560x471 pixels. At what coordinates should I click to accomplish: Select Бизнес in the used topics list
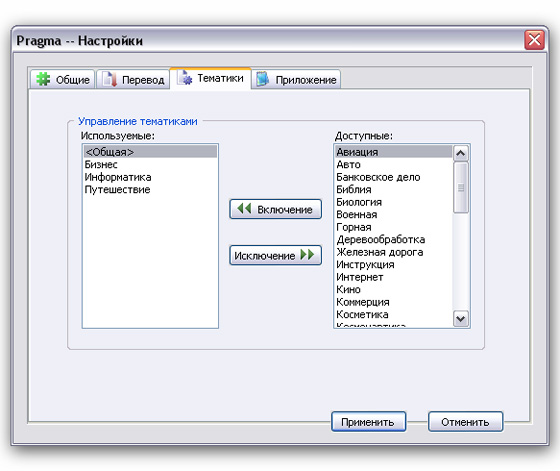click(x=150, y=164)
